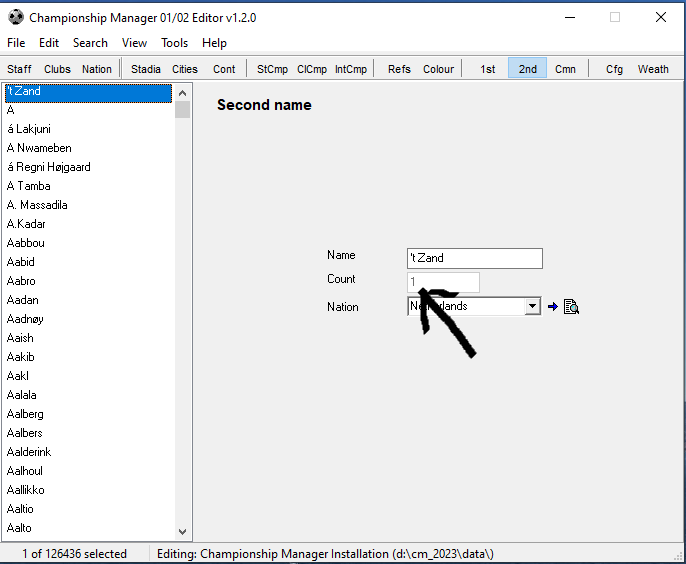Open the Tools menu

(175, 43)
